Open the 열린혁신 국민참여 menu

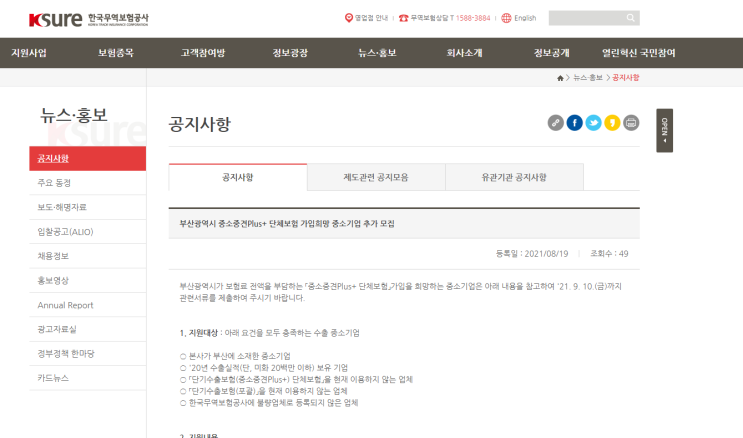tap(639, 53)
